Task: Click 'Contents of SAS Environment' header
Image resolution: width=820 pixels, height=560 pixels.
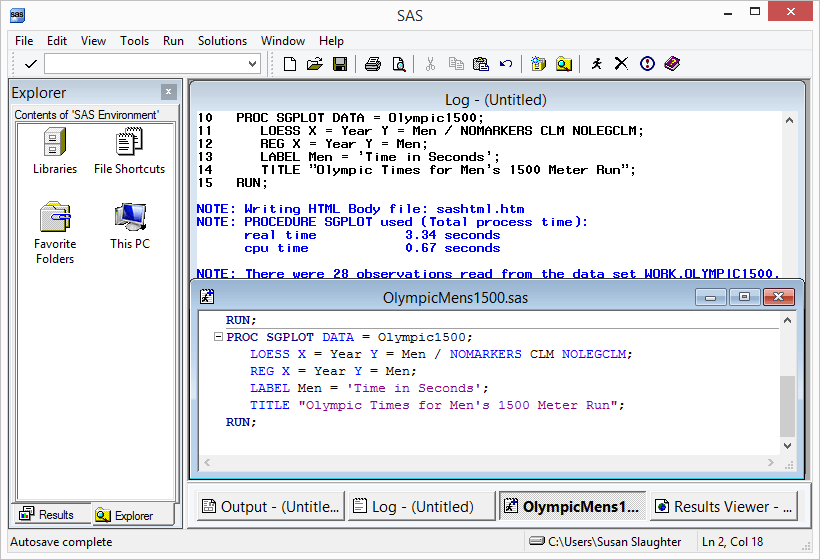Action: point(87,115)
